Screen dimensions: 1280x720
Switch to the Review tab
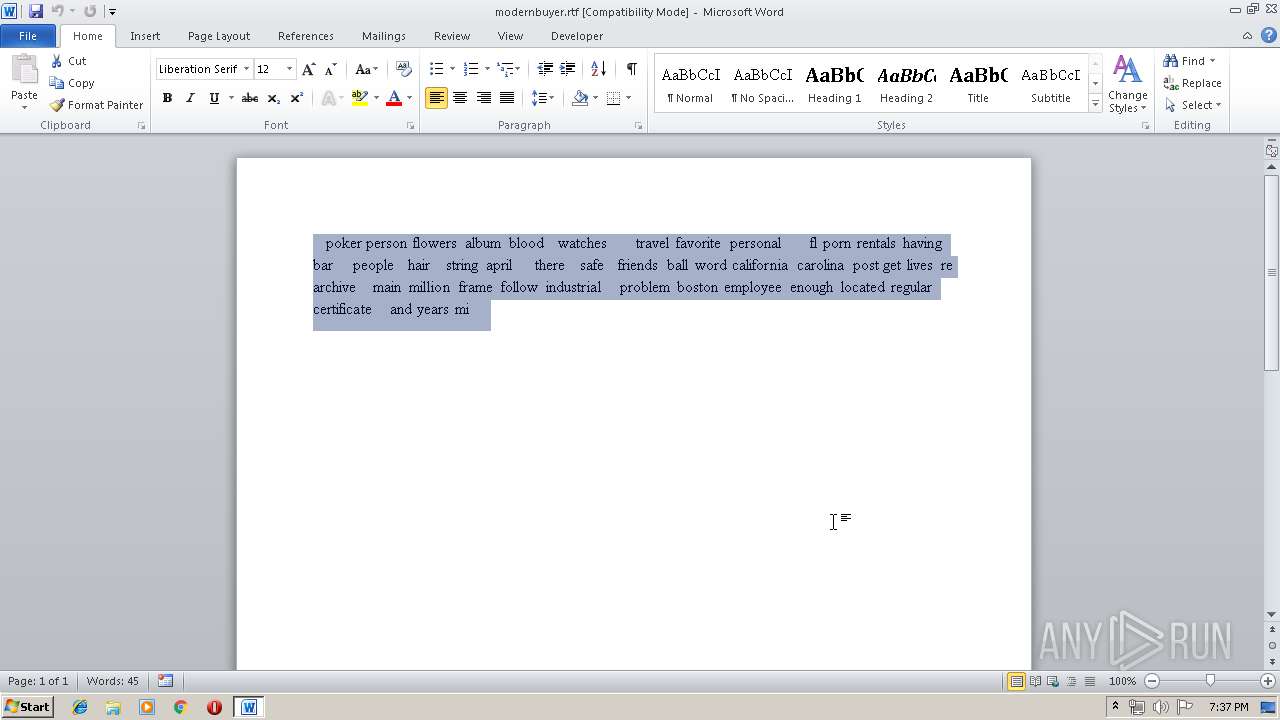click(x=452, y=36)
